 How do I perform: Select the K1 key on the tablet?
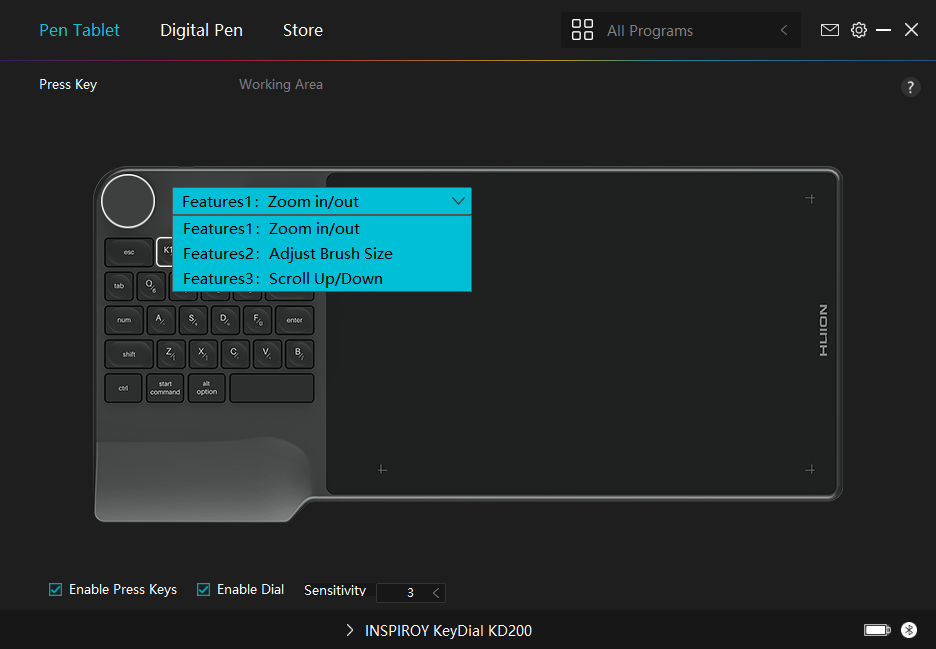[x=165, y=251]
